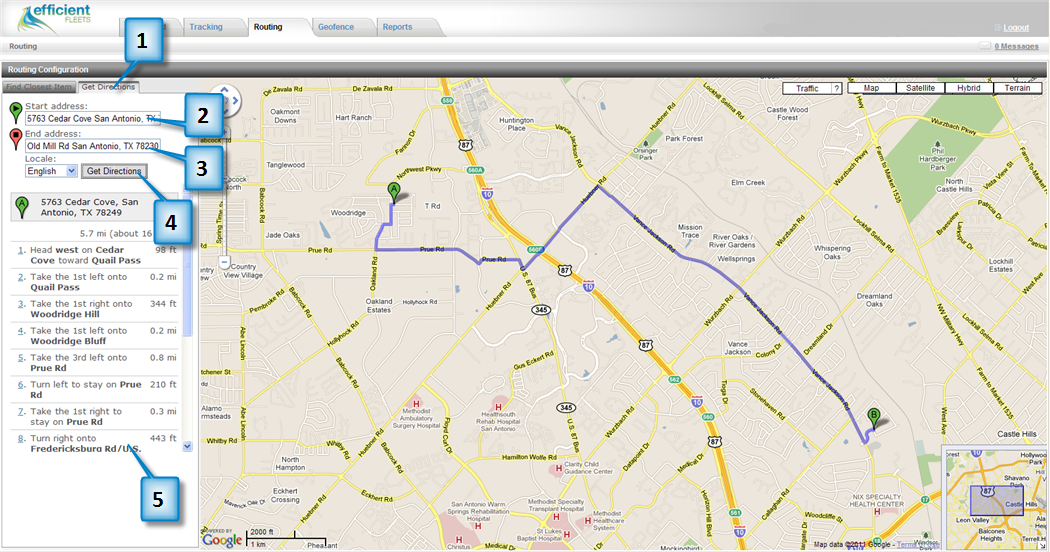Image resolution: width=1050 pixels, height=552 pixels.
Task: Open the Tracking tab
Action: [x=206, y=27]
